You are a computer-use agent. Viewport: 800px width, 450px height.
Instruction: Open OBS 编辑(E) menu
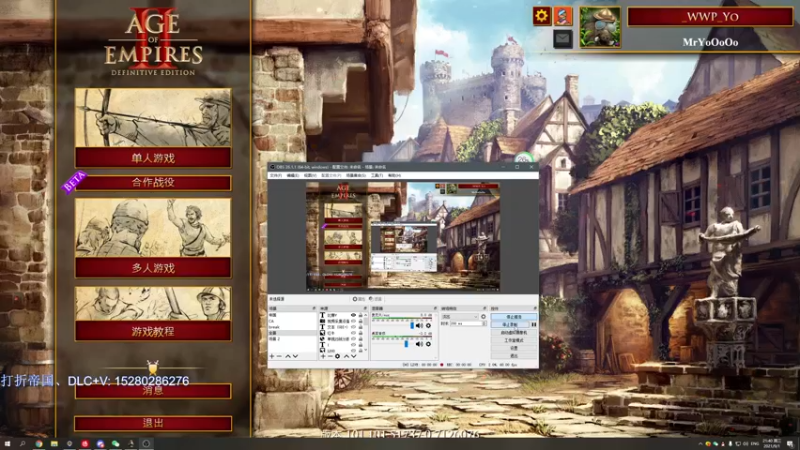coord(293,175)
